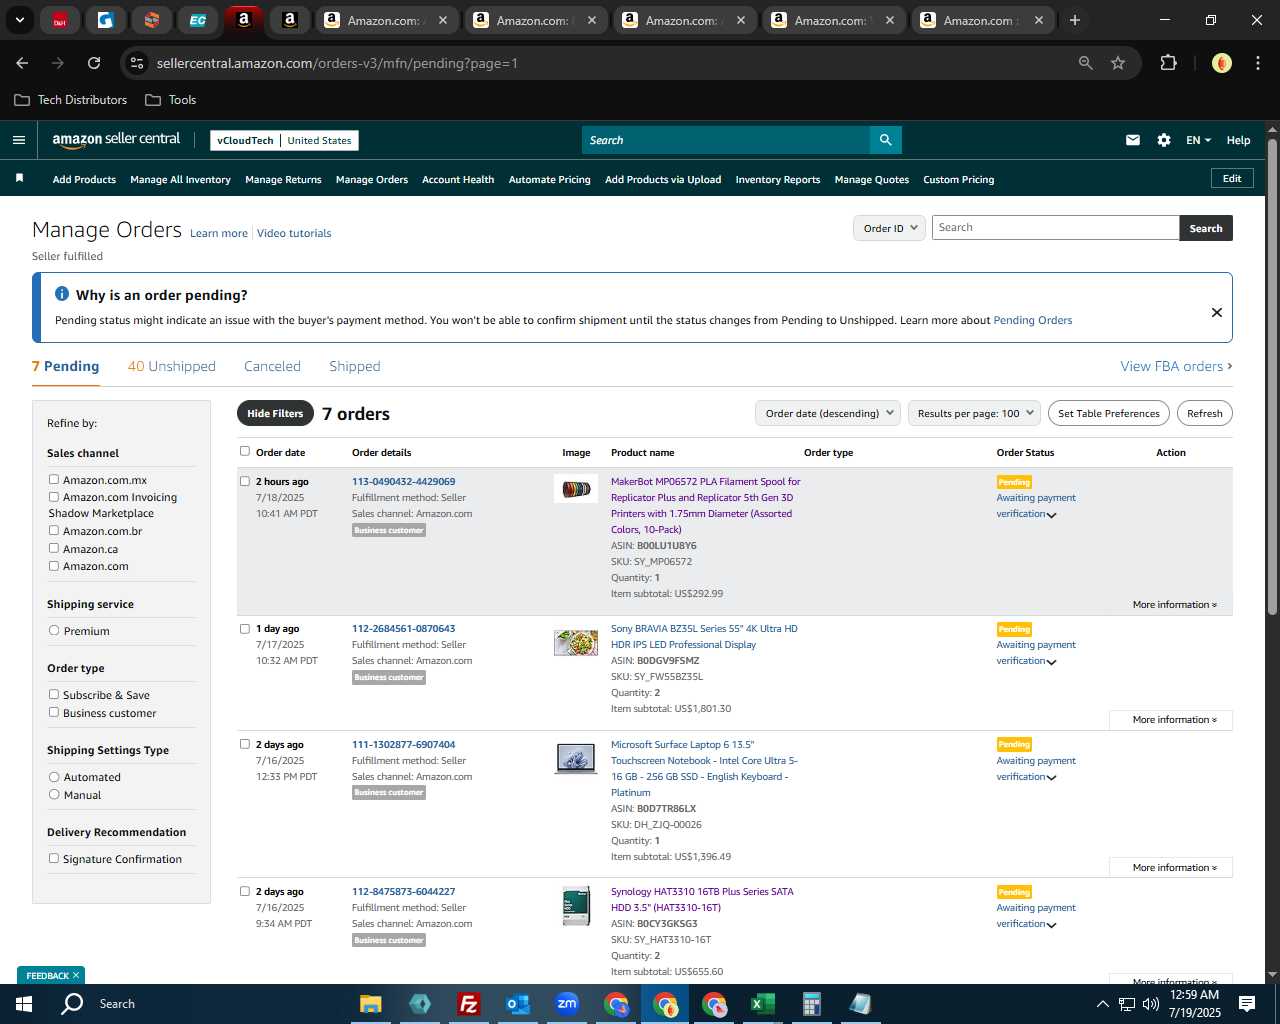Click the bookmark flag icon in nav bar

click(x=19, y=178)
